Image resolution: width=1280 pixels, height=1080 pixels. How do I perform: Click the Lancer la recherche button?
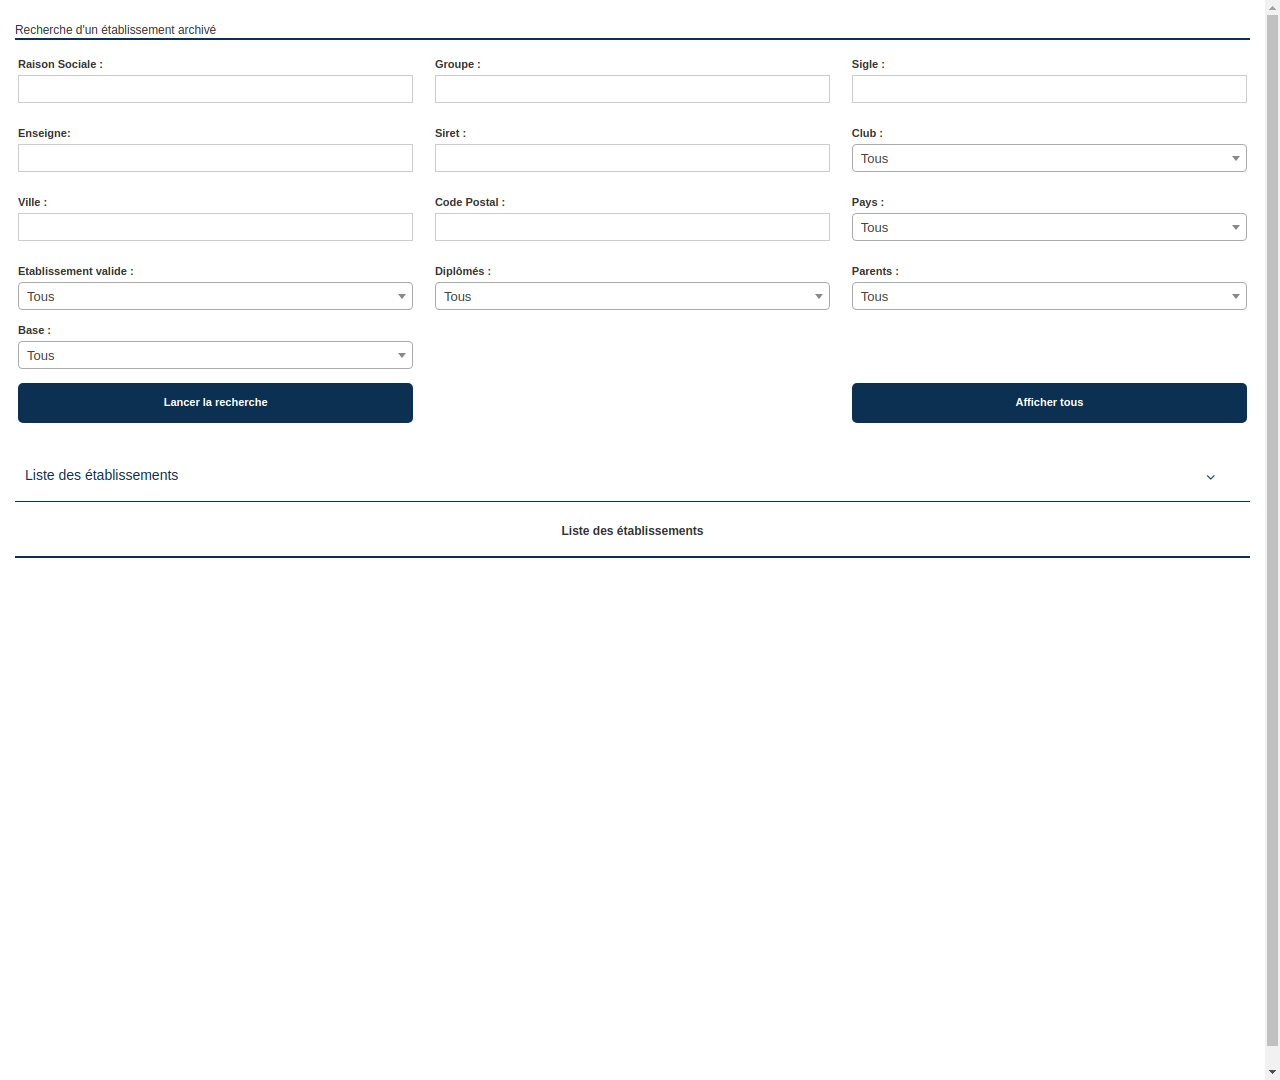tap(215, 402)
